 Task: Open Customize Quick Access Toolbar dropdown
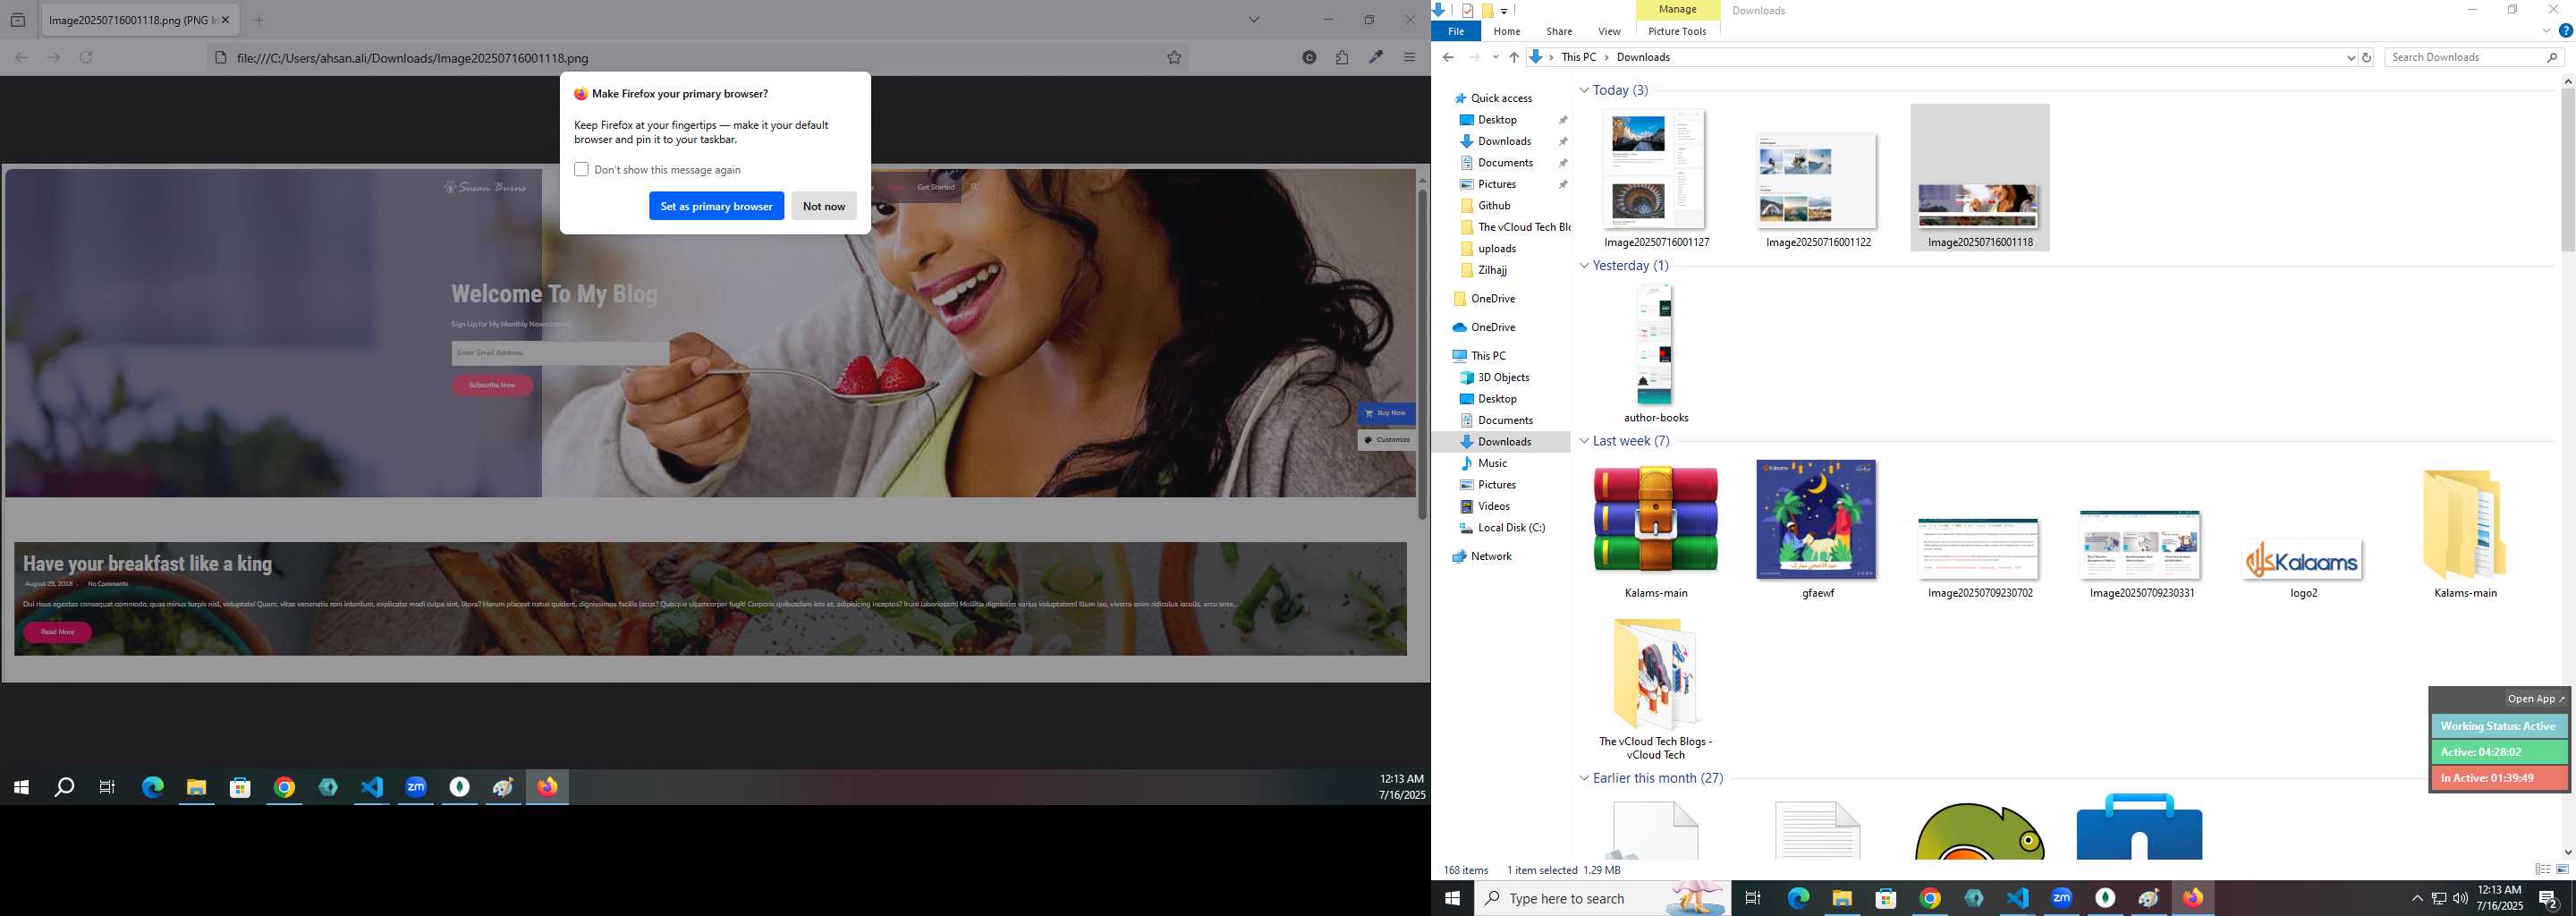tap(1504, 11)
